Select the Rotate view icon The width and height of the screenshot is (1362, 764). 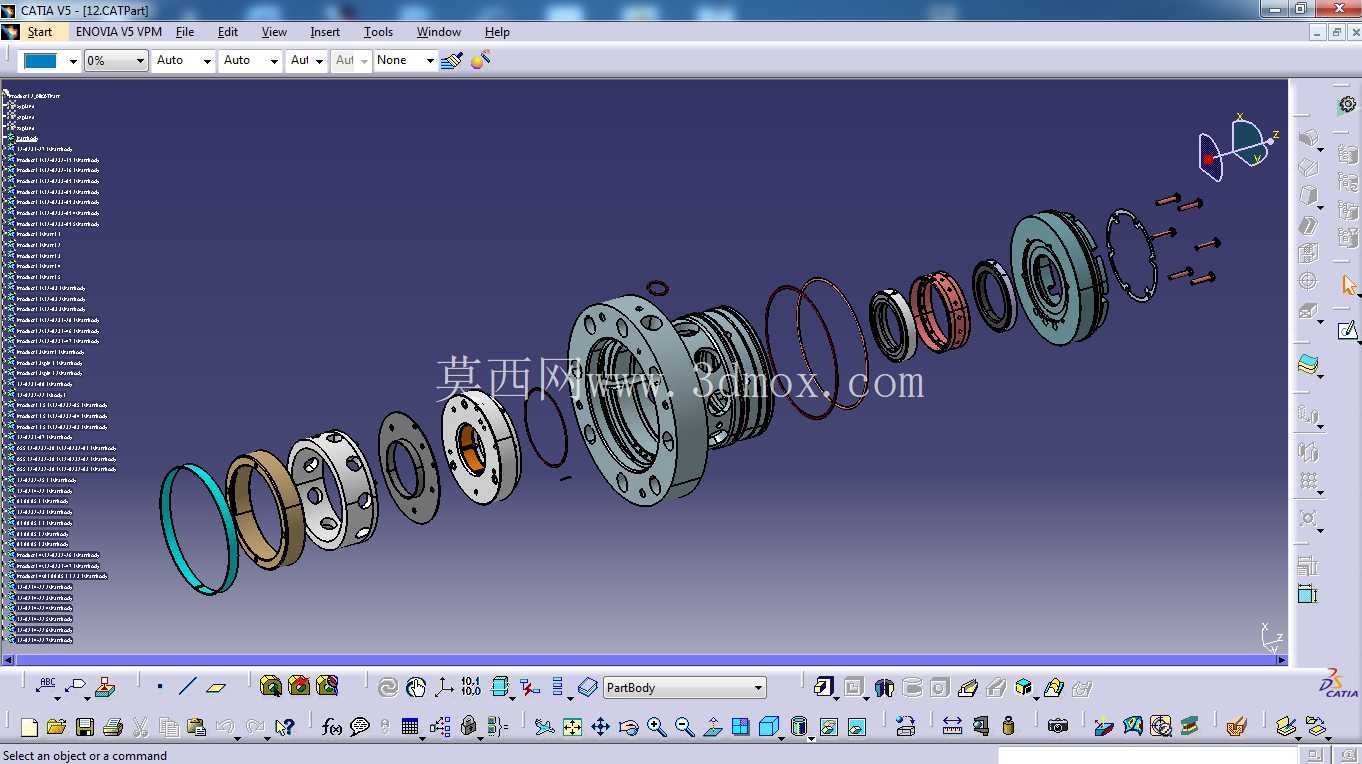tap(628, 727)
